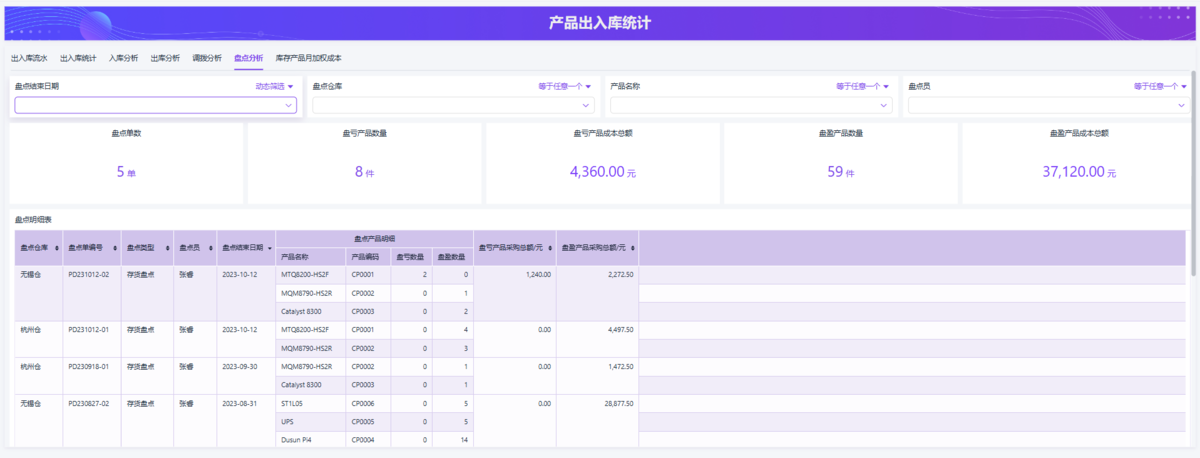Sort table by 盘点仓库 column icon
Viewport: 1200px width, 458px height.
[56, 248]
